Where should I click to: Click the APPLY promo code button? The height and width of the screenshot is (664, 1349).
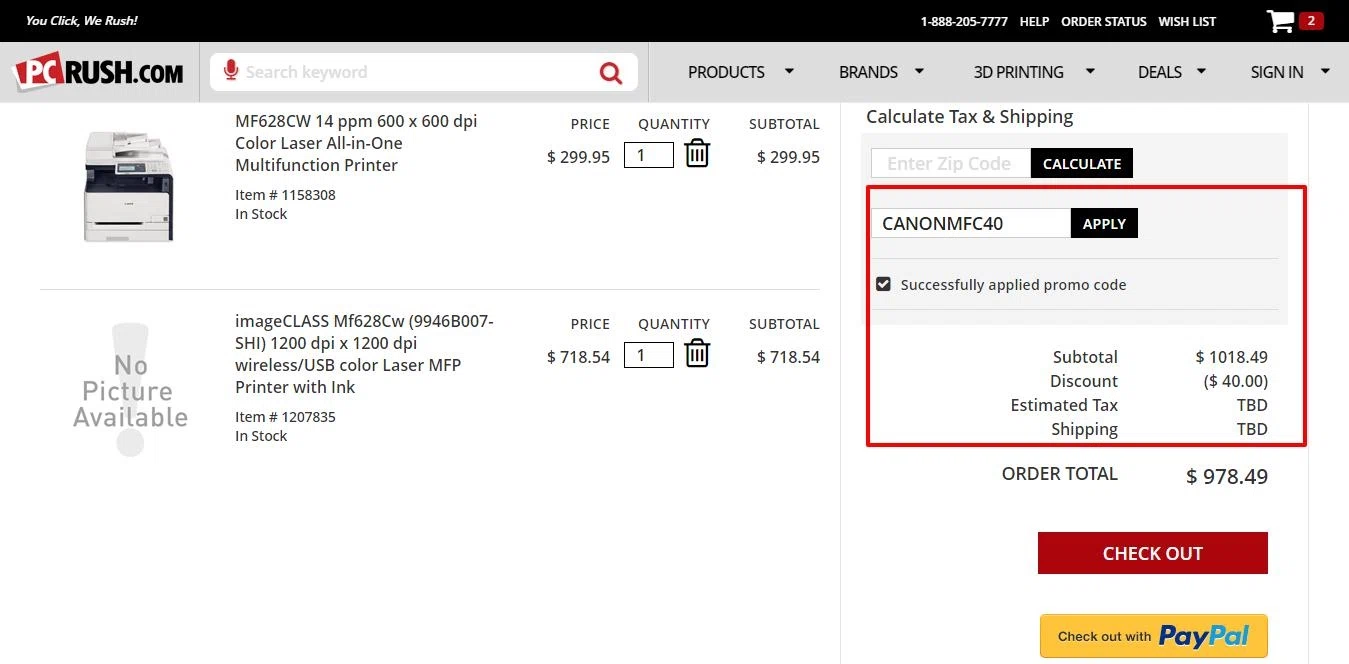tap(1104, 223)
